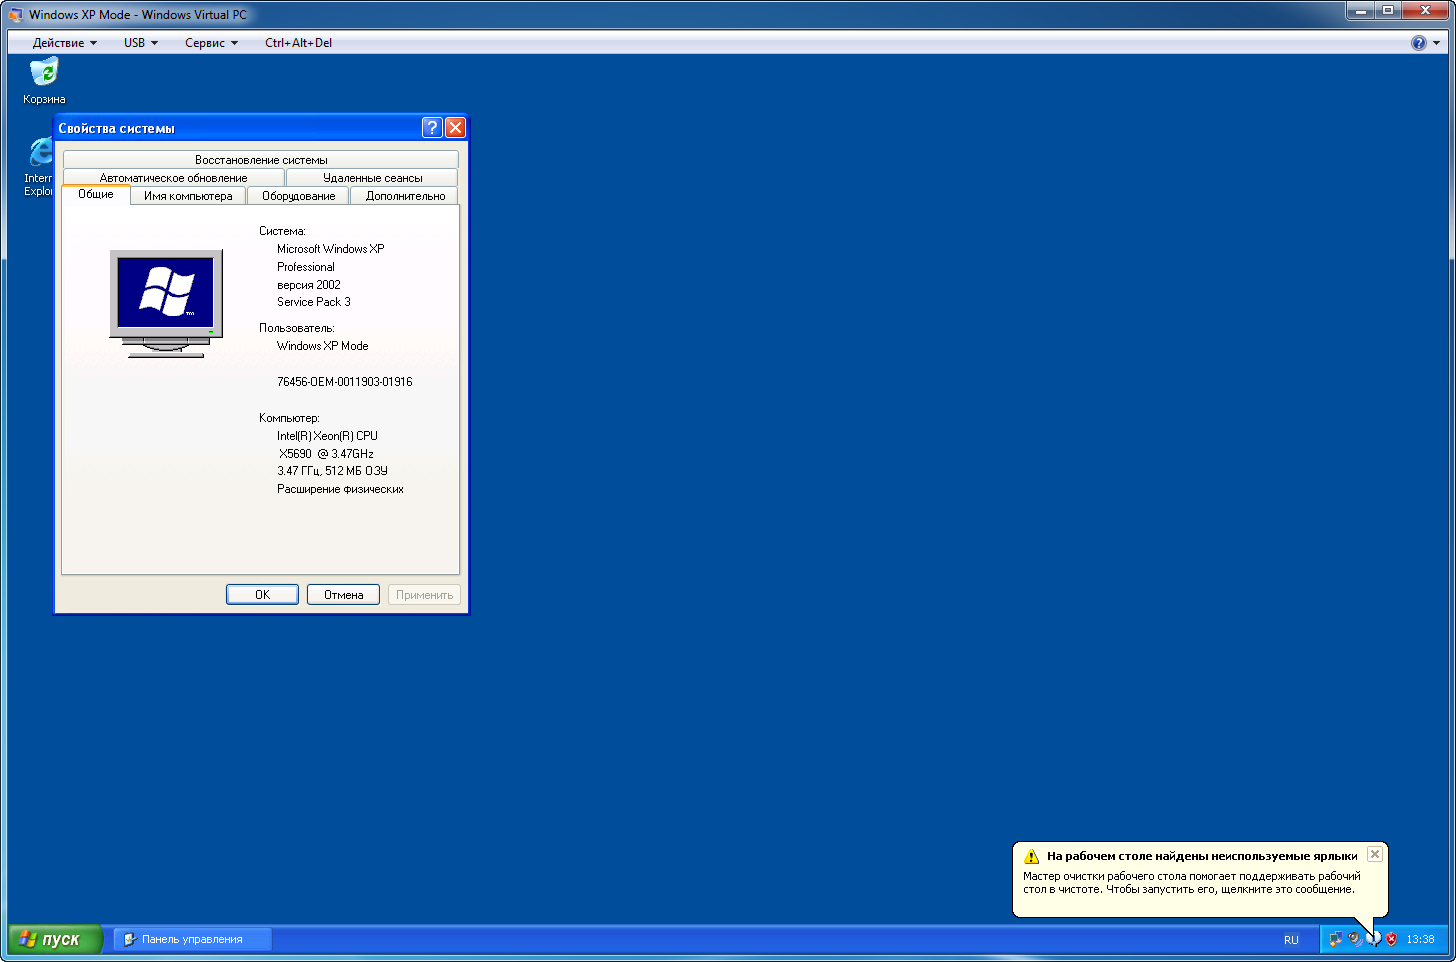Image resolution: width=1456 pixels, height=962 pixels.
Task: Click the Панель управления taskbar button
Action: (192, 939)
